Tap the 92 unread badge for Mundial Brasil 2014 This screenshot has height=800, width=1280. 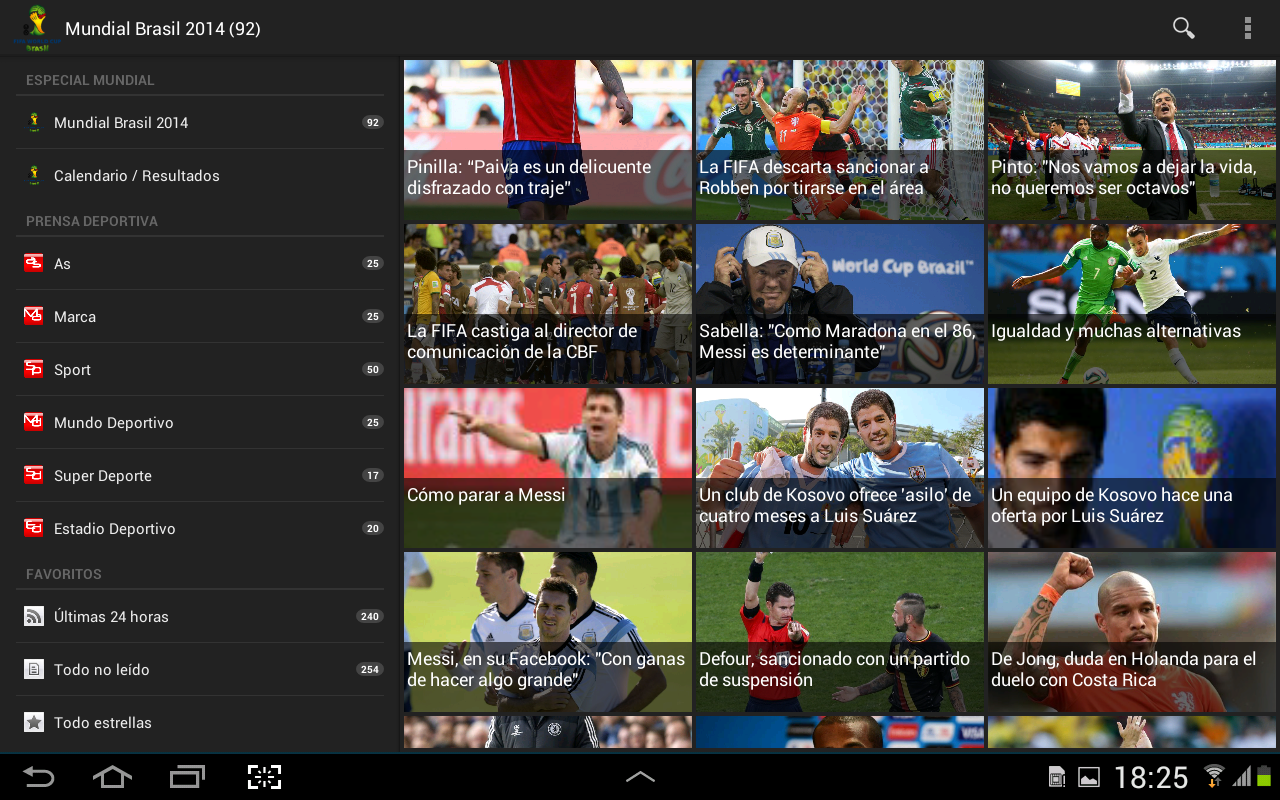tap(373, 123)
